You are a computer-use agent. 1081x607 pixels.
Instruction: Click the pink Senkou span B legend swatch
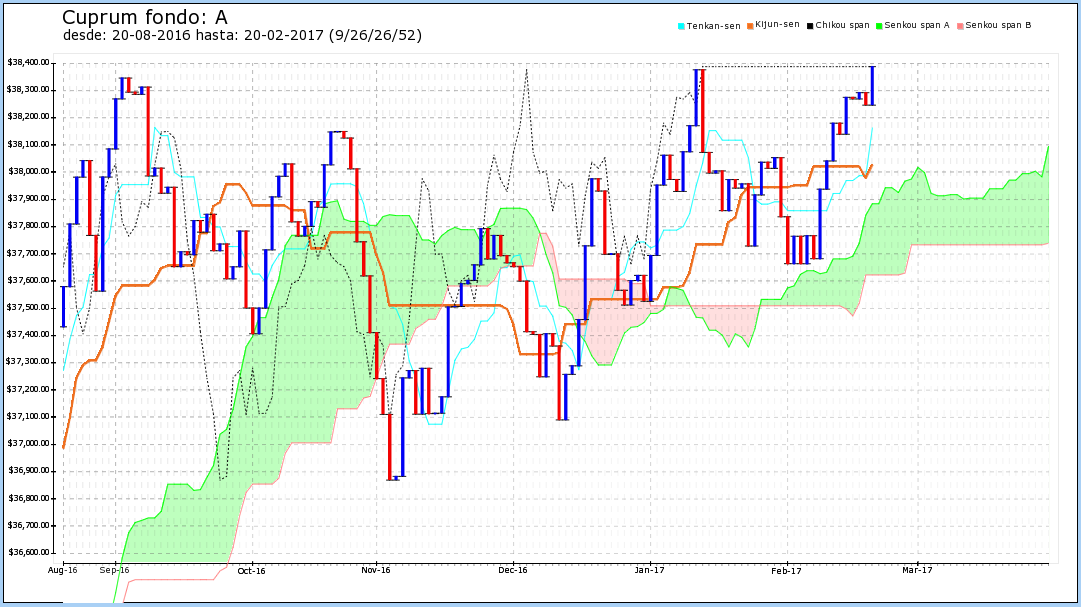(x=960, y=26)
